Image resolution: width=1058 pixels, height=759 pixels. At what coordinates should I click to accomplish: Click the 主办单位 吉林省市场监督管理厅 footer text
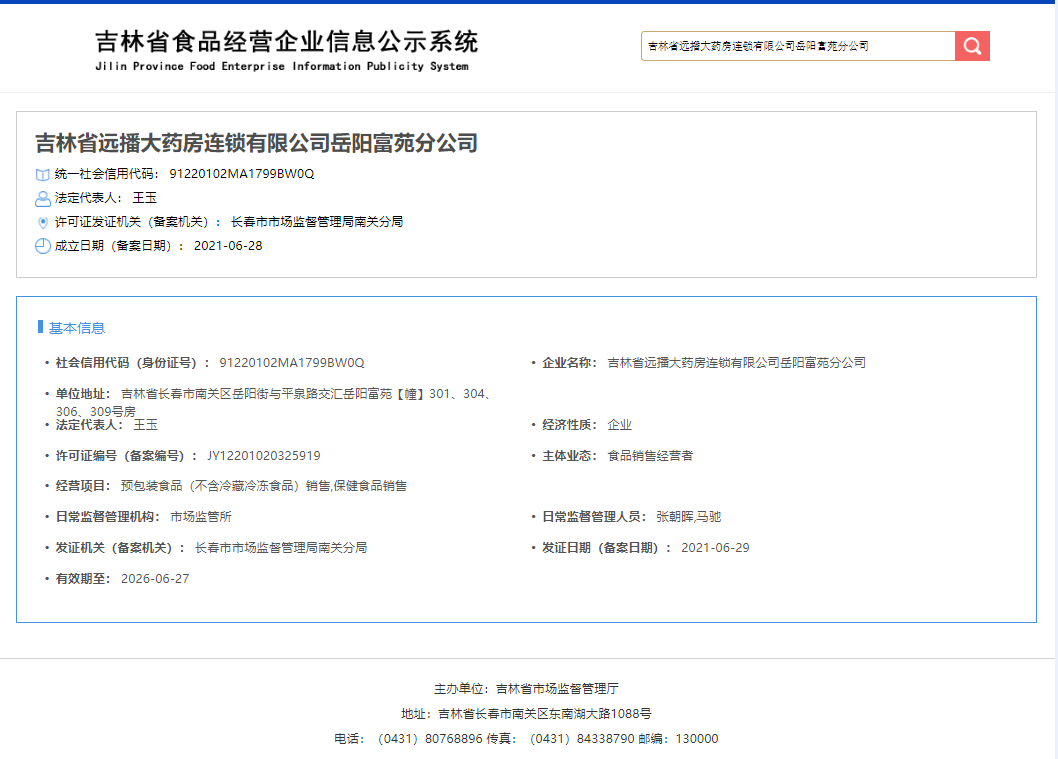528,687
